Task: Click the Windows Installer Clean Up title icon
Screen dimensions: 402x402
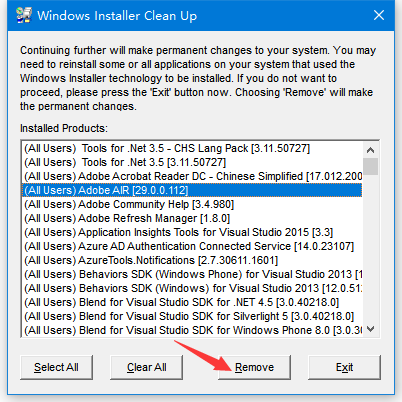Action: pyautogui.click(x=24, y=15)
